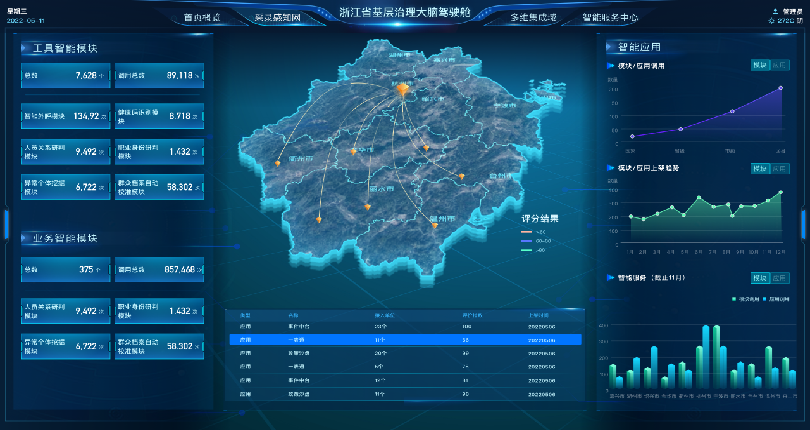Switch to the 资源感知网 tab
Viewport: 810px width, 430px height.
click(279, 18)
